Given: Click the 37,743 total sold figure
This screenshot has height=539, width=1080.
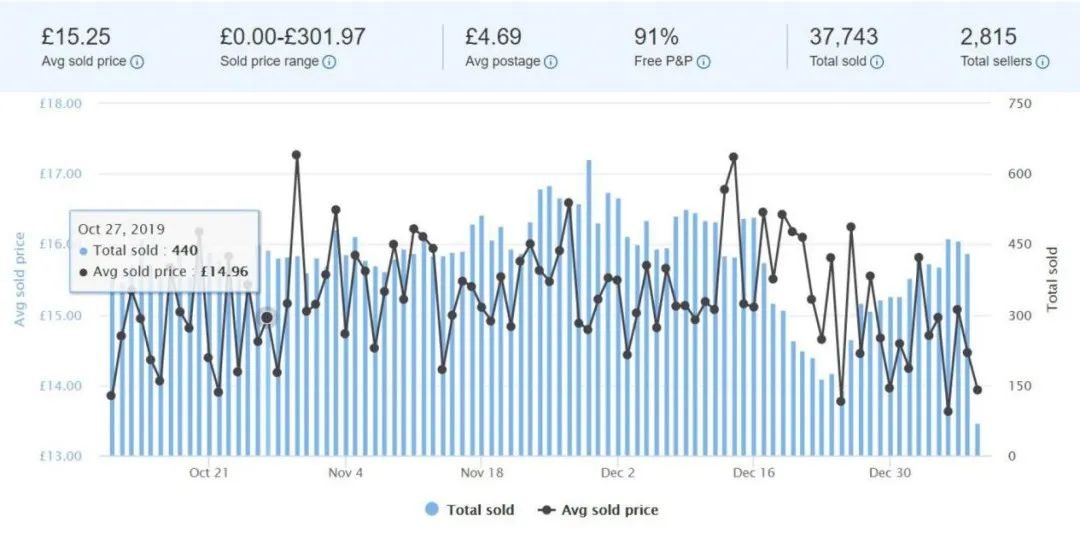Looking at the screenshot, I should (x=844, y=37).
